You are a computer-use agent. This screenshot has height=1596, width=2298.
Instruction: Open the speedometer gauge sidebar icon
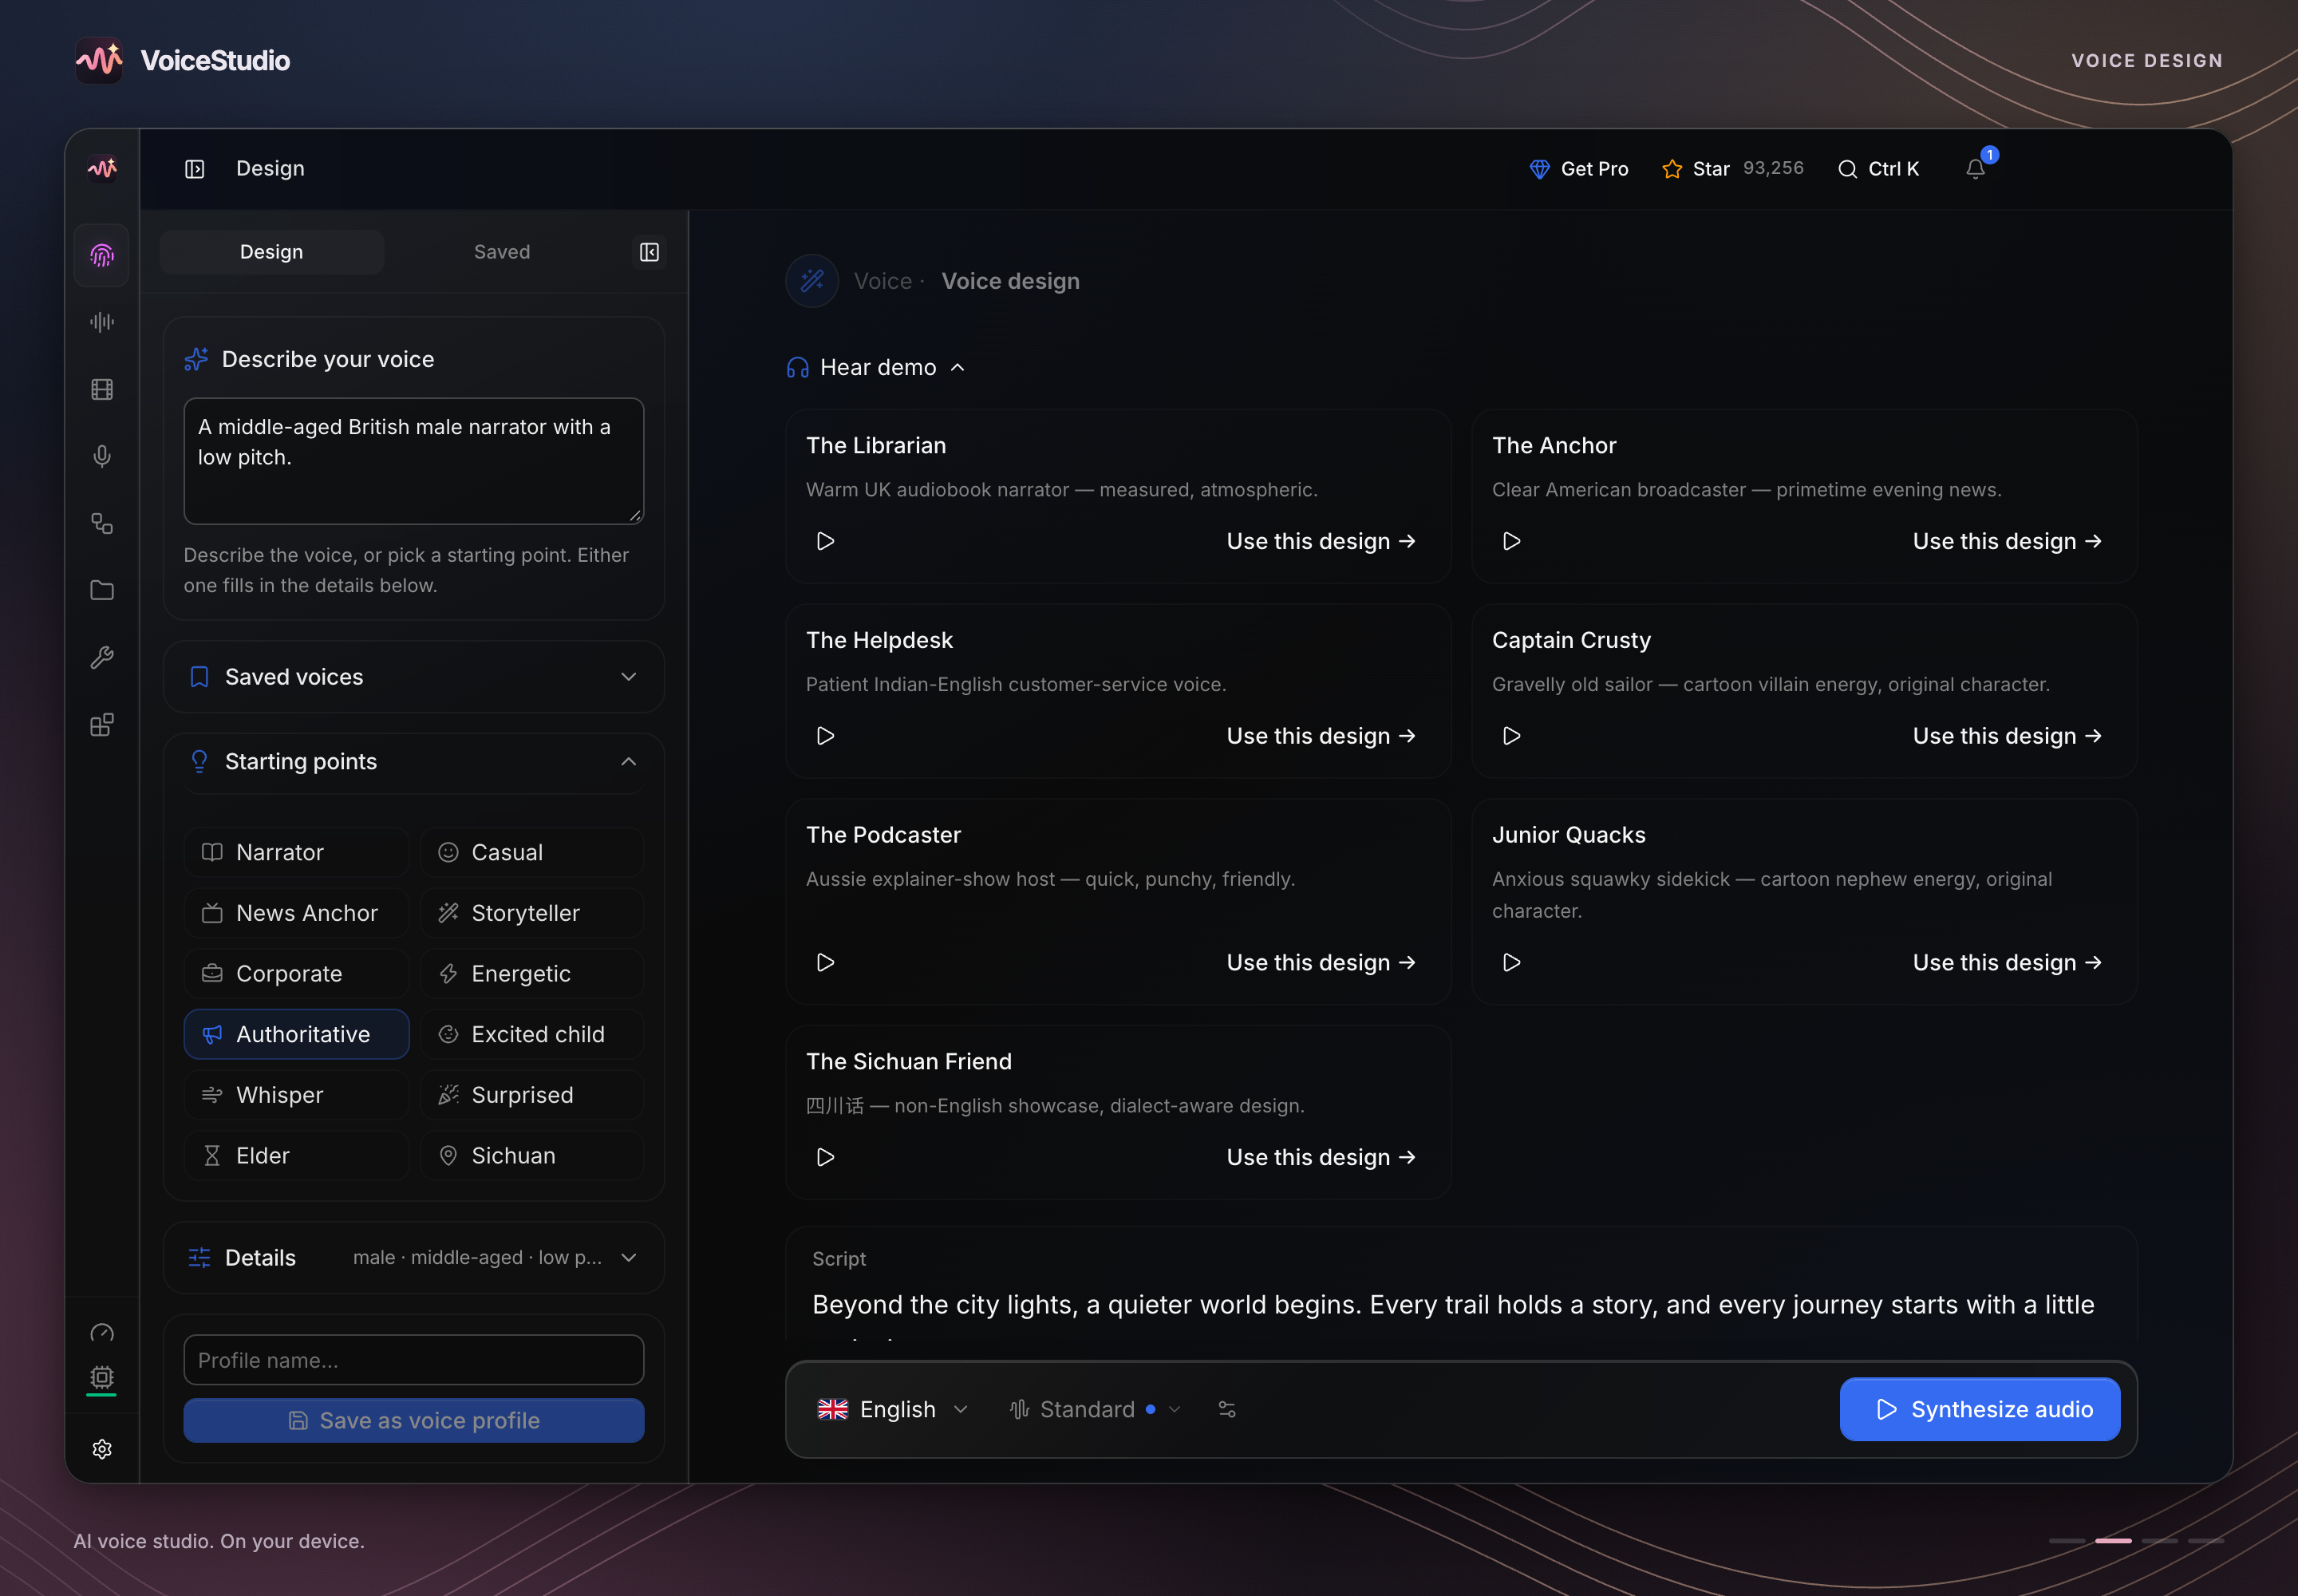[102, 1333]
